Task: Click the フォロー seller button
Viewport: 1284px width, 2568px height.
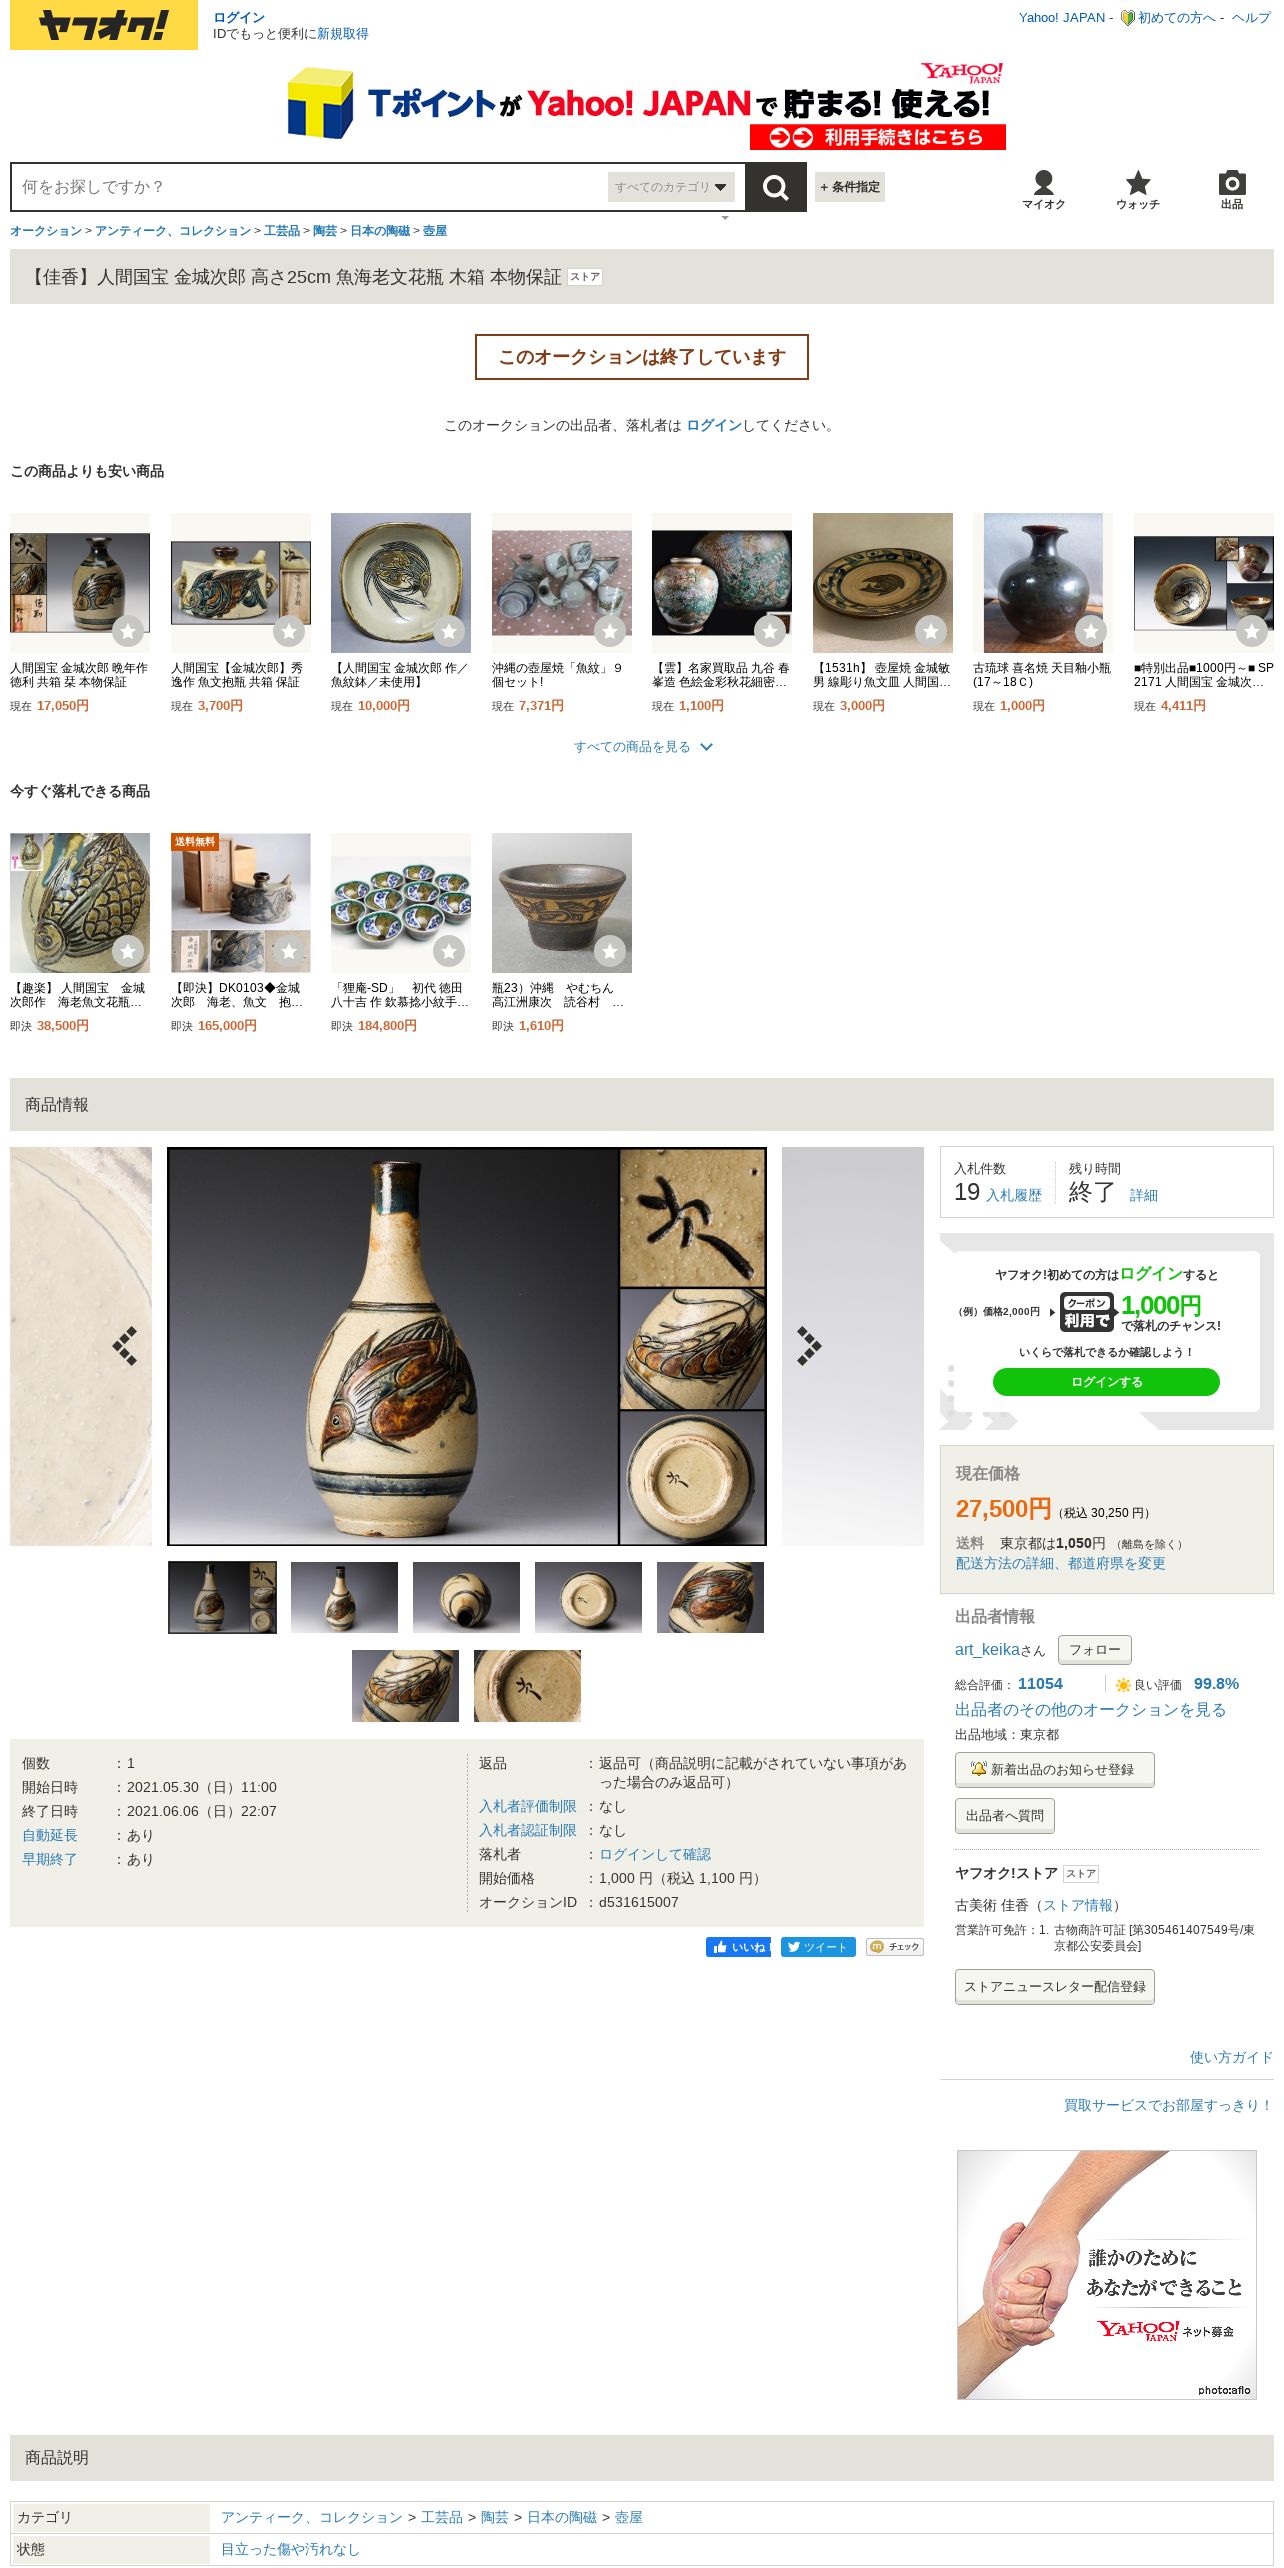Action: pyautogui.click(x=1095, y=1650)
